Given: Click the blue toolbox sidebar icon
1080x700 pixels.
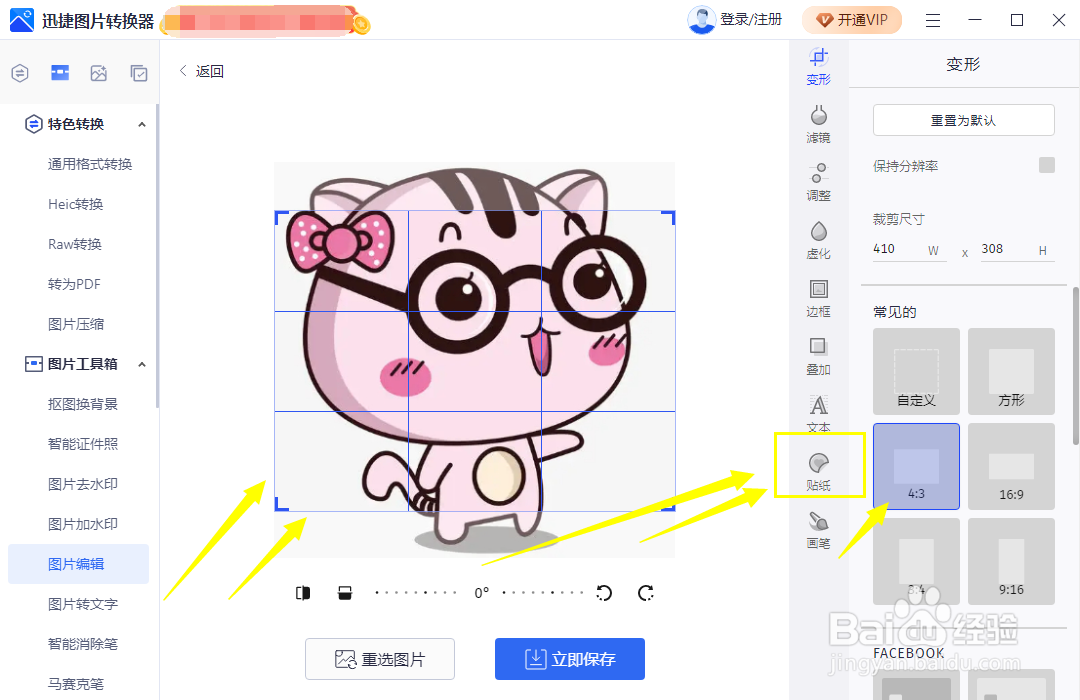Looking at the screenshot, I should 60,72.
